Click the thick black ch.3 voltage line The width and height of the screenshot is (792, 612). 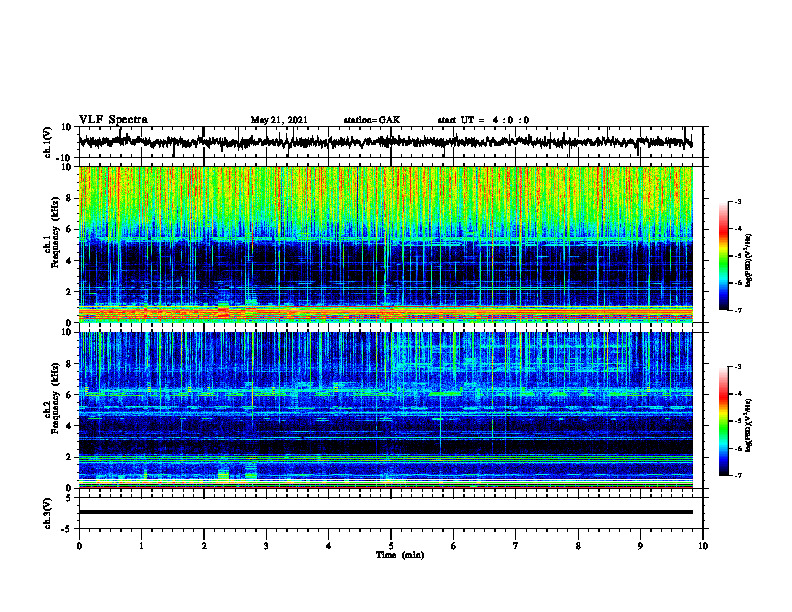pyautogui.click(x=385, y=512)
